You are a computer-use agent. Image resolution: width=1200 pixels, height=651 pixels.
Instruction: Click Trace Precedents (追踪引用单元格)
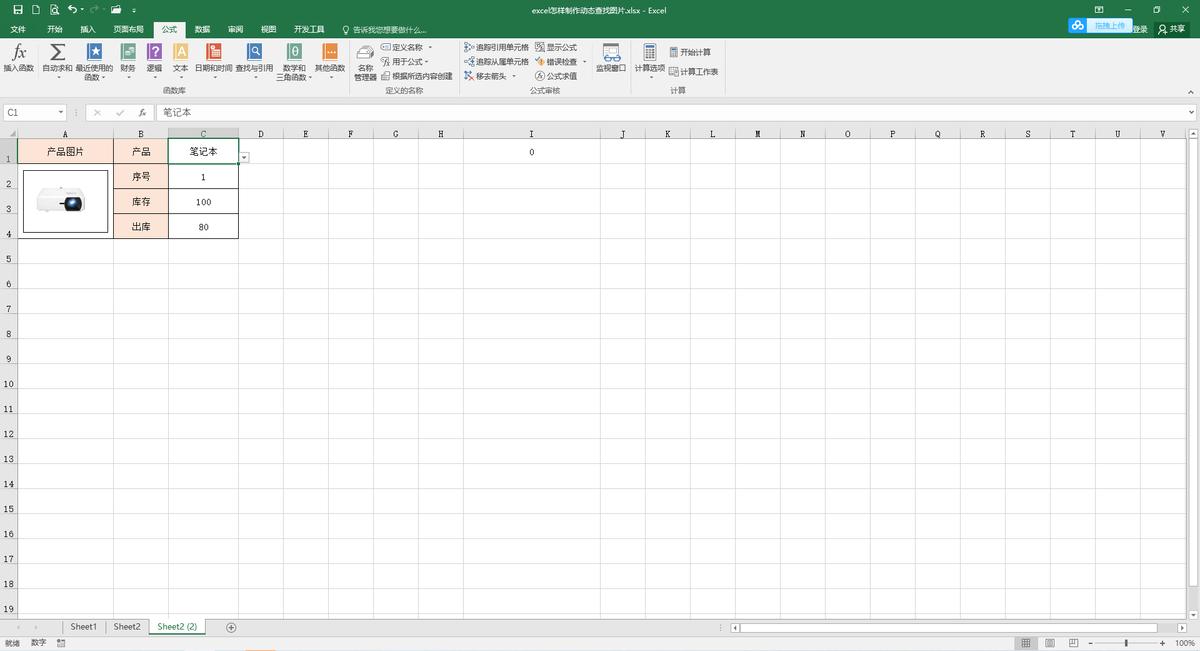point(496,47)
